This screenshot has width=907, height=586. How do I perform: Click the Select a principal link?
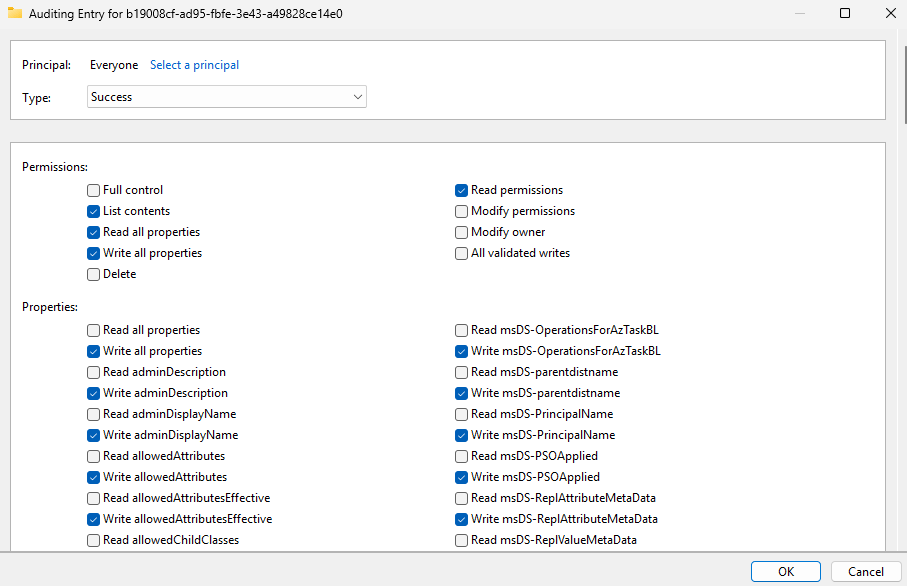pos(194,65)
